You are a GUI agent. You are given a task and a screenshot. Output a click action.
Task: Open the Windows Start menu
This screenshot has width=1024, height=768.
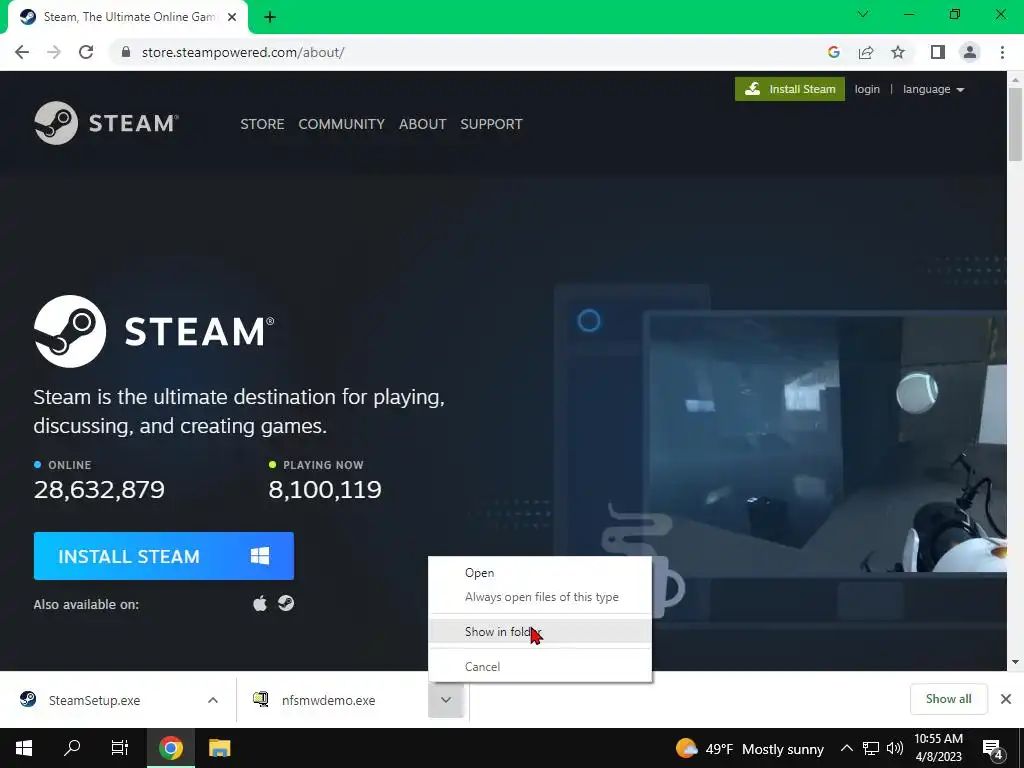pos(24,748)
